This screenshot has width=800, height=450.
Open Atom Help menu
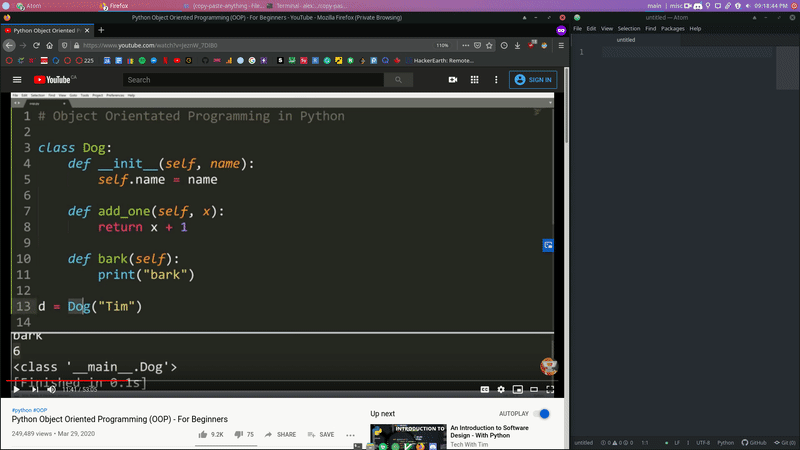[695, 29]
